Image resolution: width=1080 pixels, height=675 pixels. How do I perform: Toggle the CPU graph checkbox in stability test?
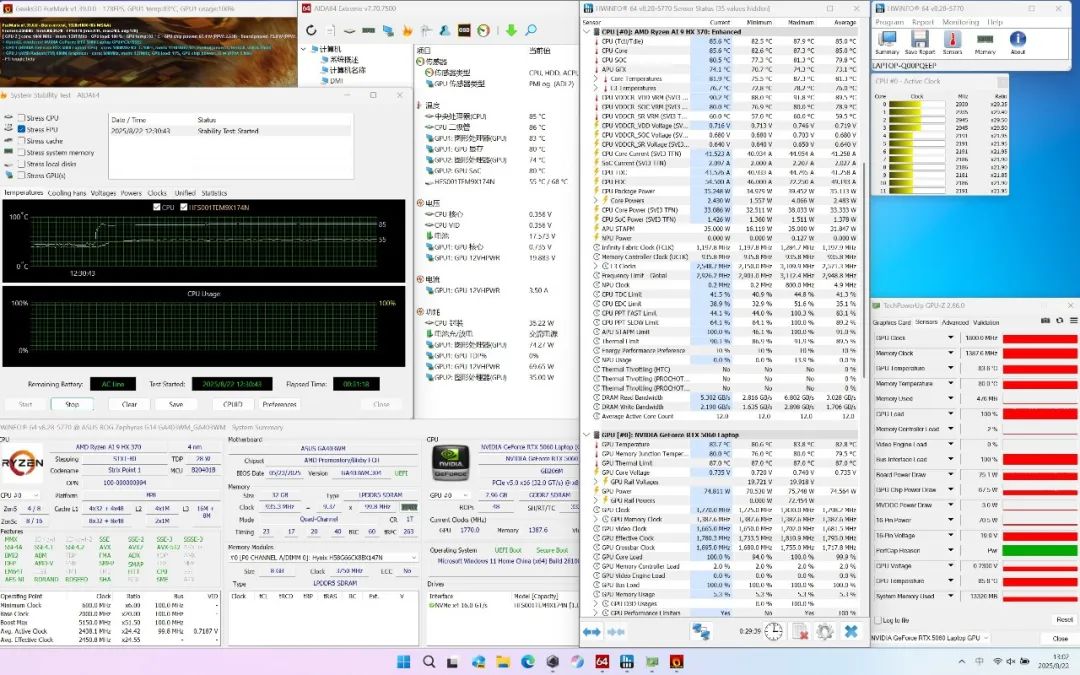click(x=157, y=207)
